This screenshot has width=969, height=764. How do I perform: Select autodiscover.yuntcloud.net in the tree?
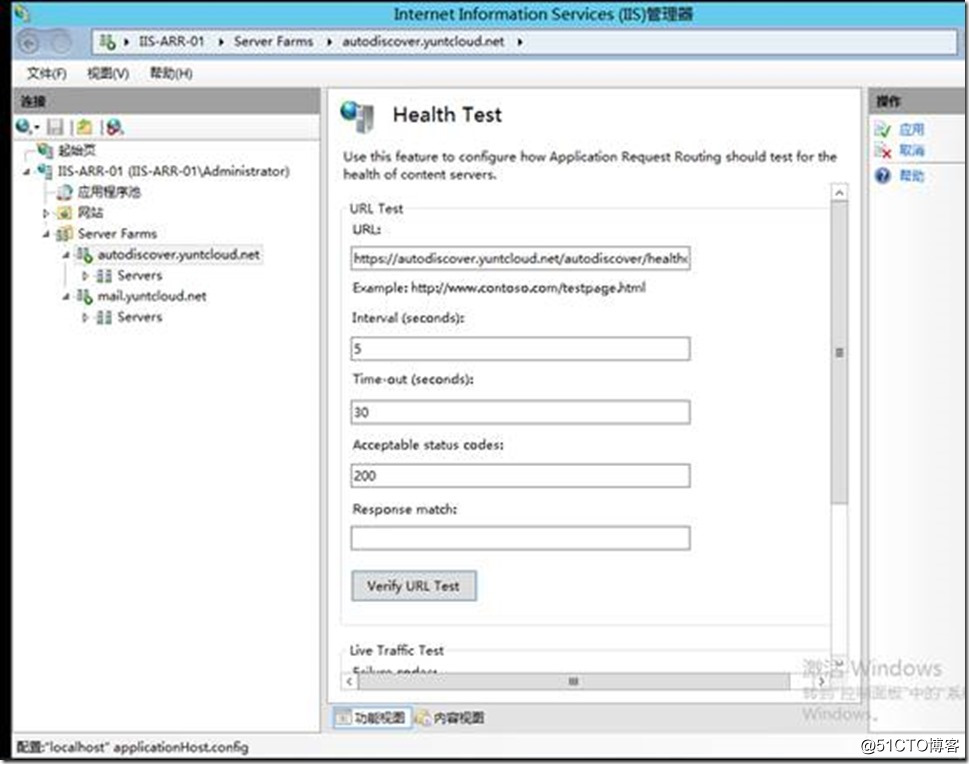[x=179, y=255]
